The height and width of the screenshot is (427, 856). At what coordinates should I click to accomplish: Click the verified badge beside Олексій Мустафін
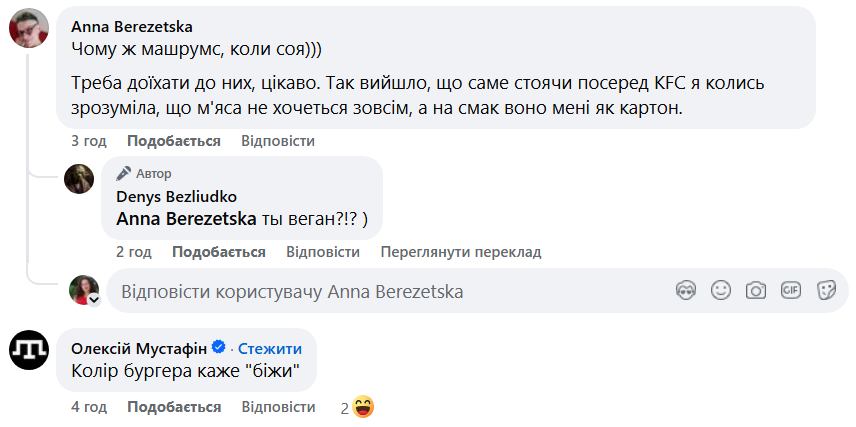coord(219,349)
